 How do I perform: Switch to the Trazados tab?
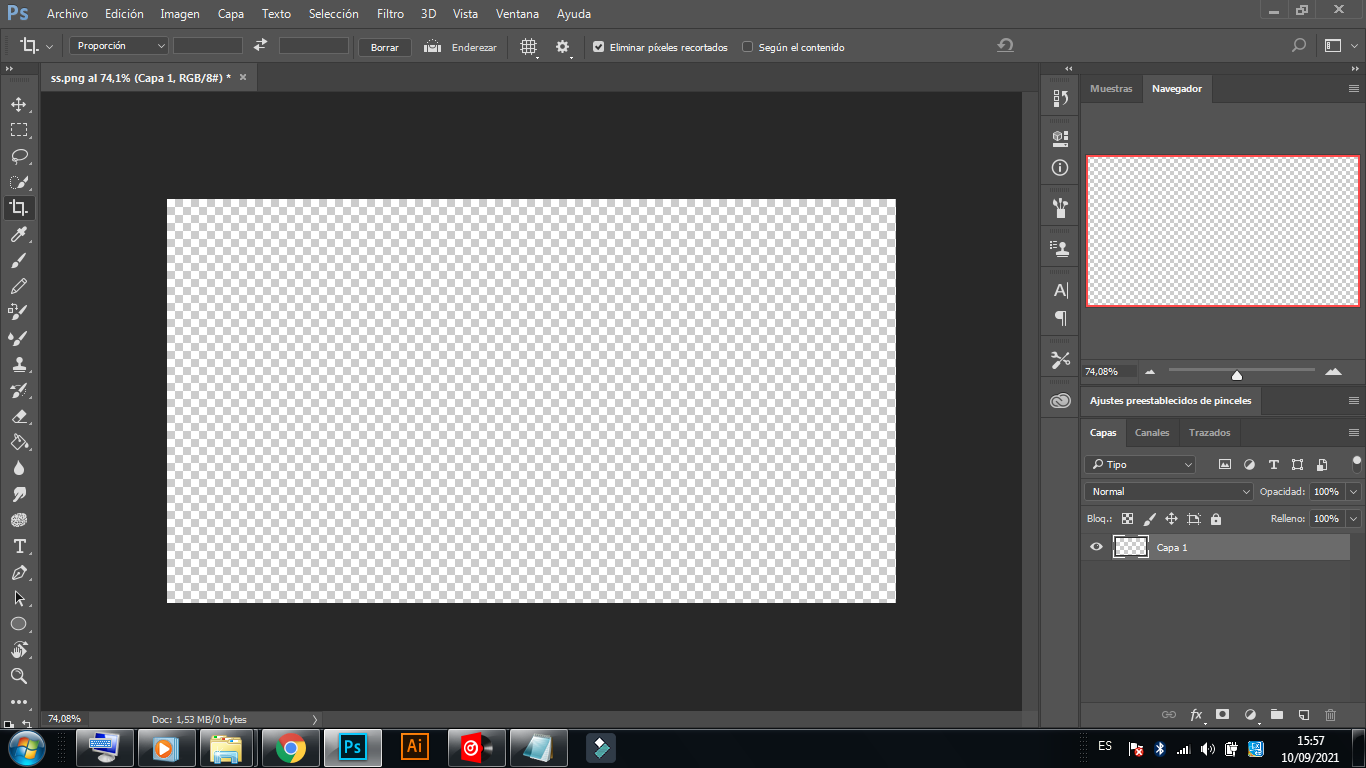pos(1210,433)
